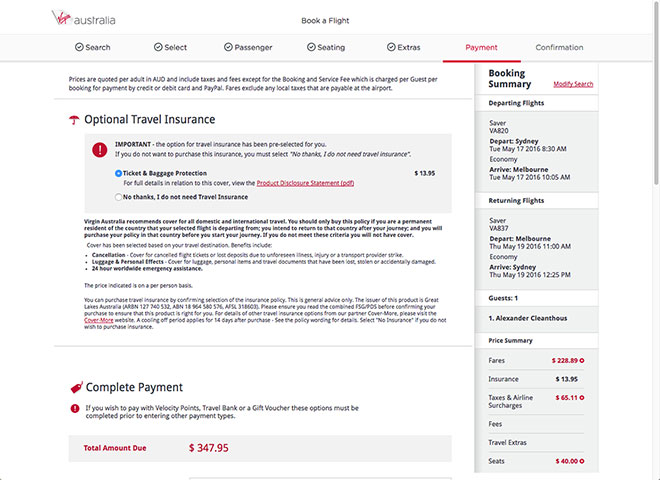Click flight number VA837

point(499,229)
